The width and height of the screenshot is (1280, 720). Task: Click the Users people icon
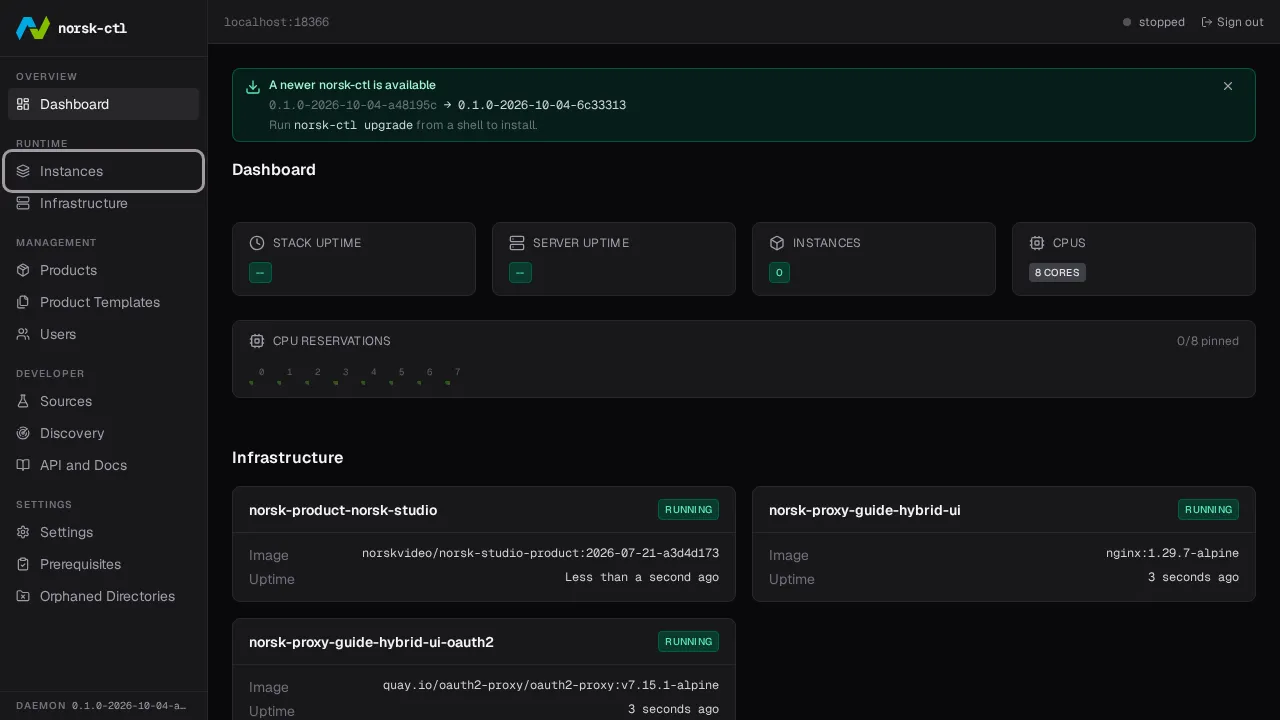[x=23, y=334]
